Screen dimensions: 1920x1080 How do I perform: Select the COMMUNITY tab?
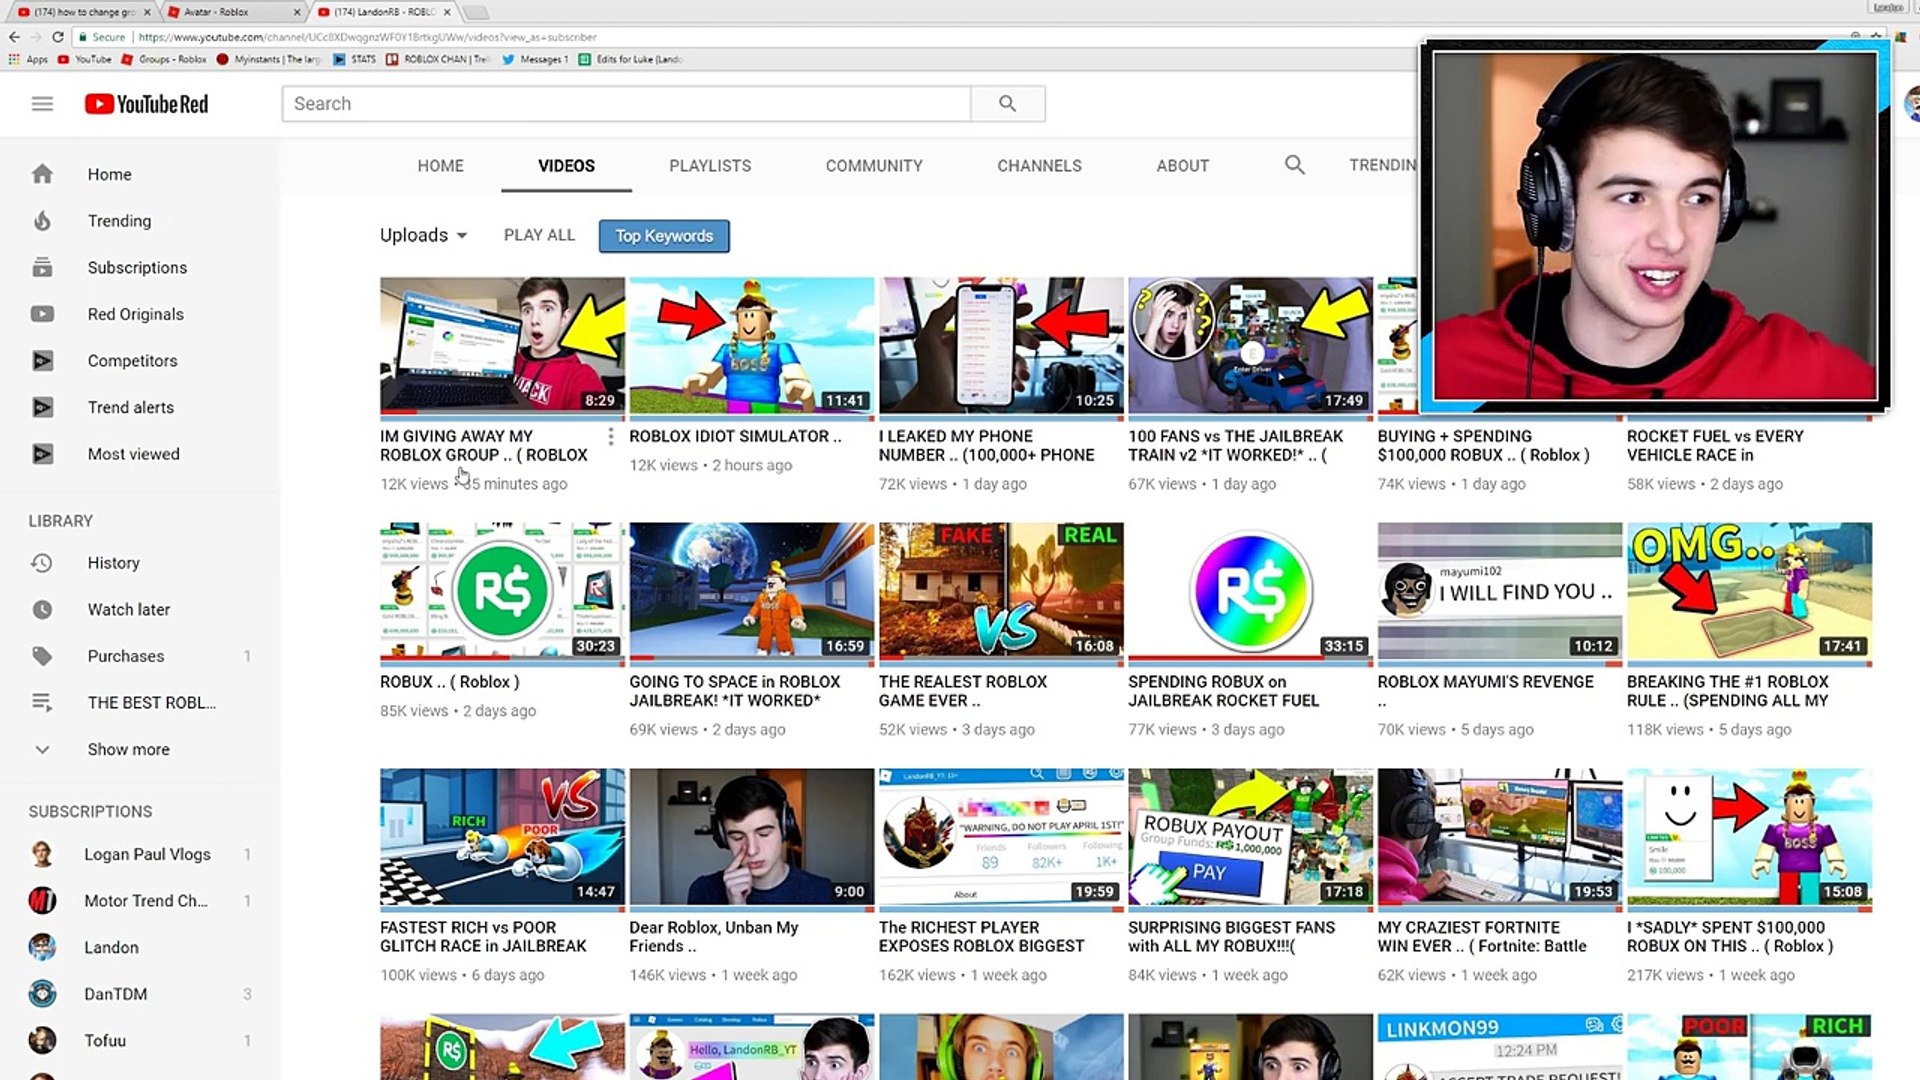[x=873, y=165]
